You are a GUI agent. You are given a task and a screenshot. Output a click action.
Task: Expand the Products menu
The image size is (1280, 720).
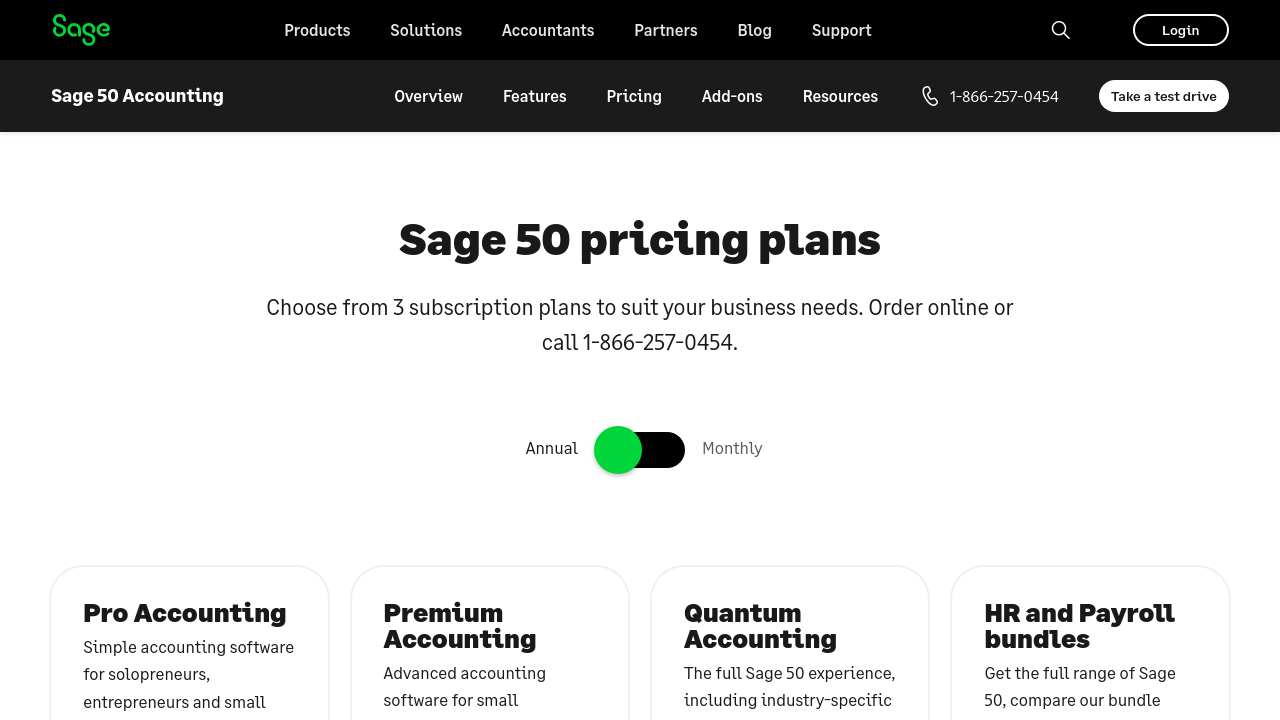(317, 30)
